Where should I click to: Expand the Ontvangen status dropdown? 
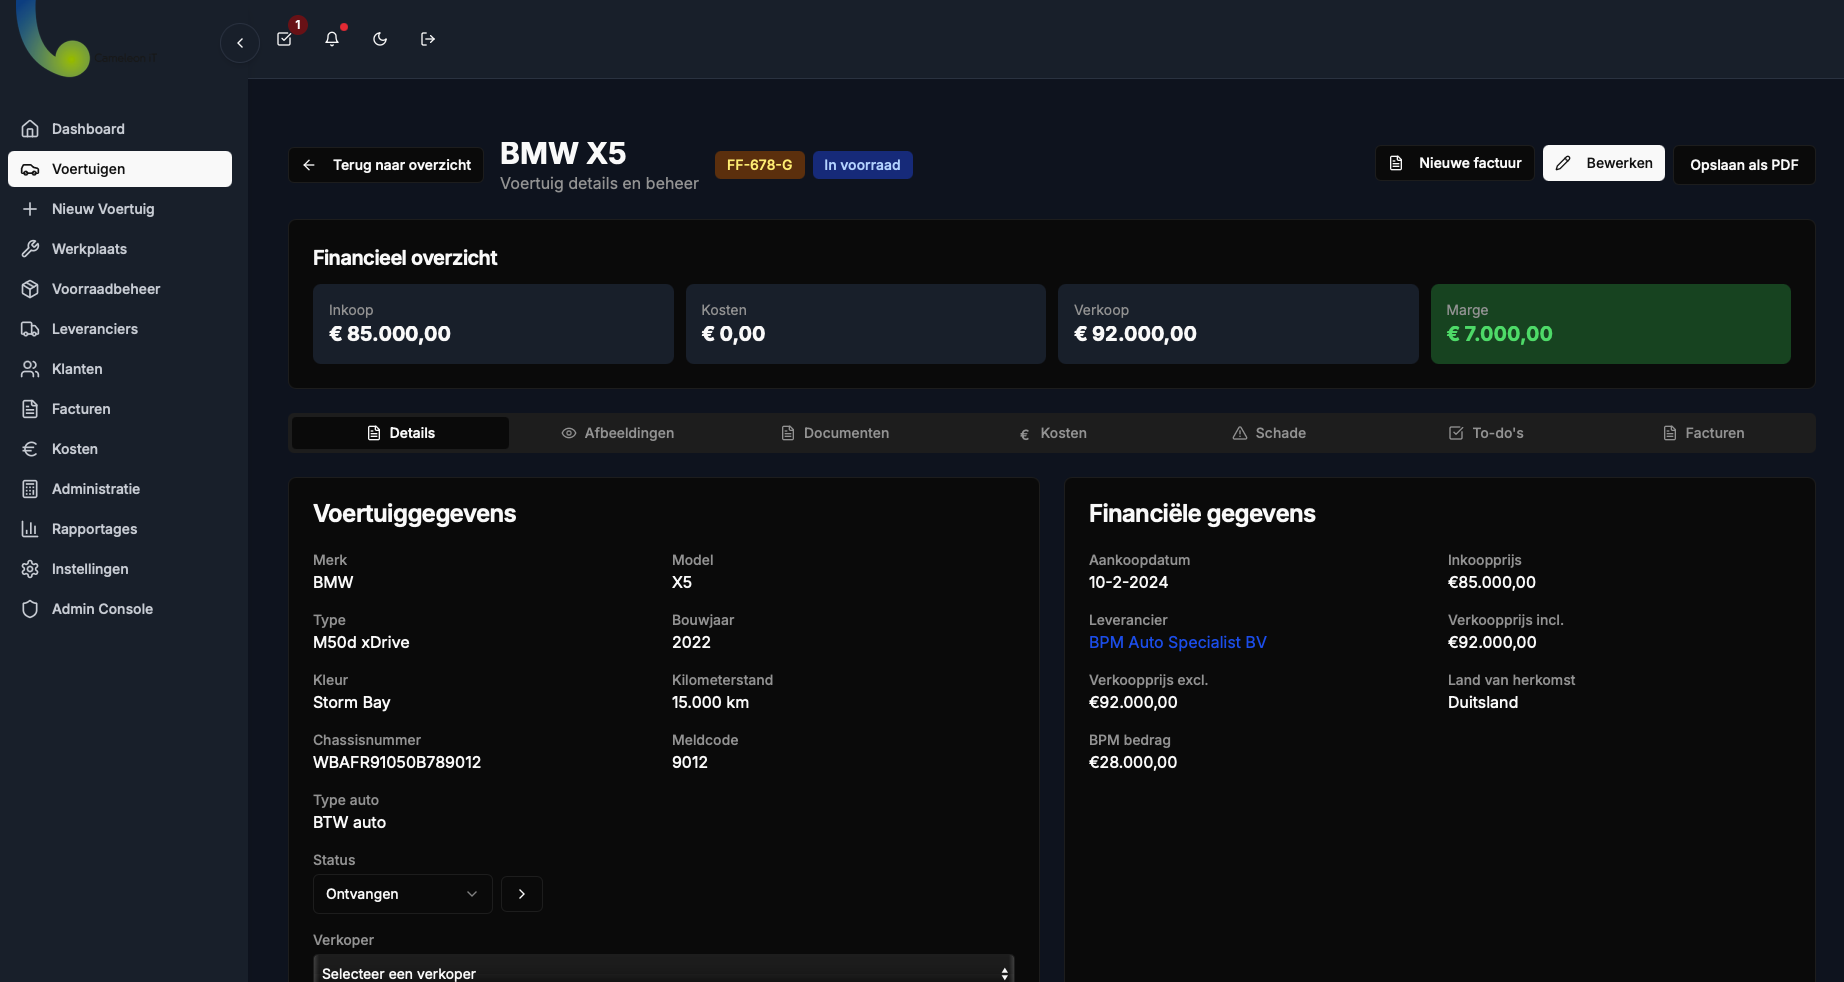point(402,894)
